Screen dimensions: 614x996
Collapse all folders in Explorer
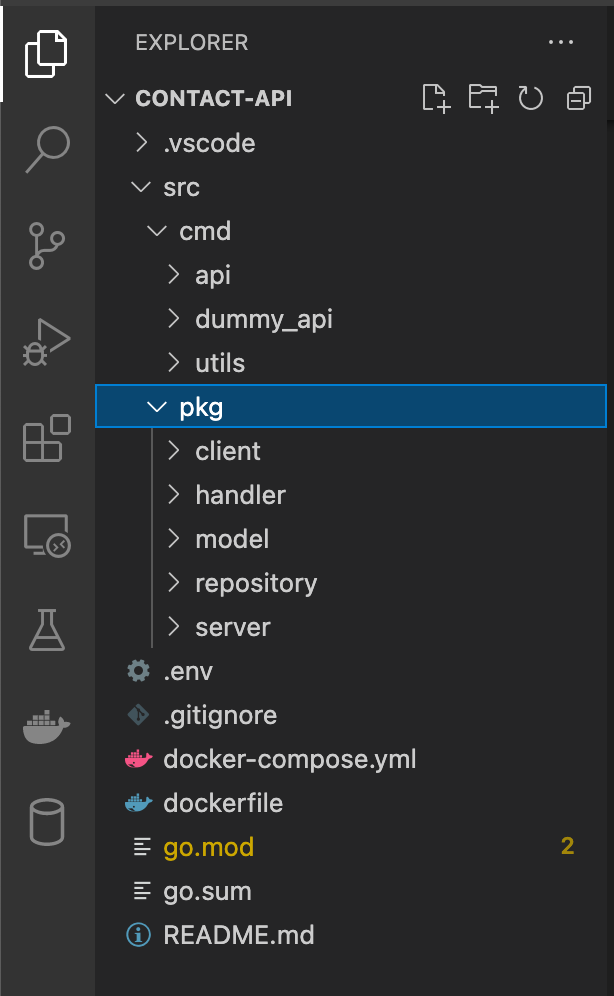click(578, 98)
